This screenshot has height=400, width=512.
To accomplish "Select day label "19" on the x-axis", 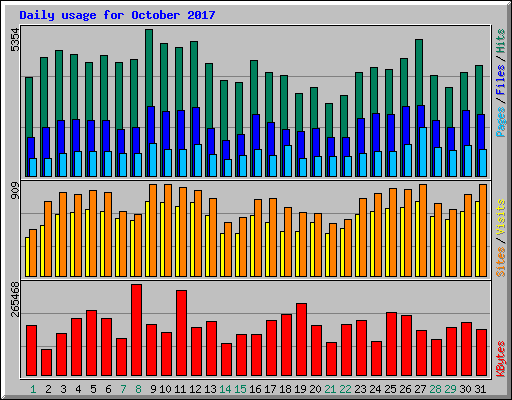I will click(300, 389).
